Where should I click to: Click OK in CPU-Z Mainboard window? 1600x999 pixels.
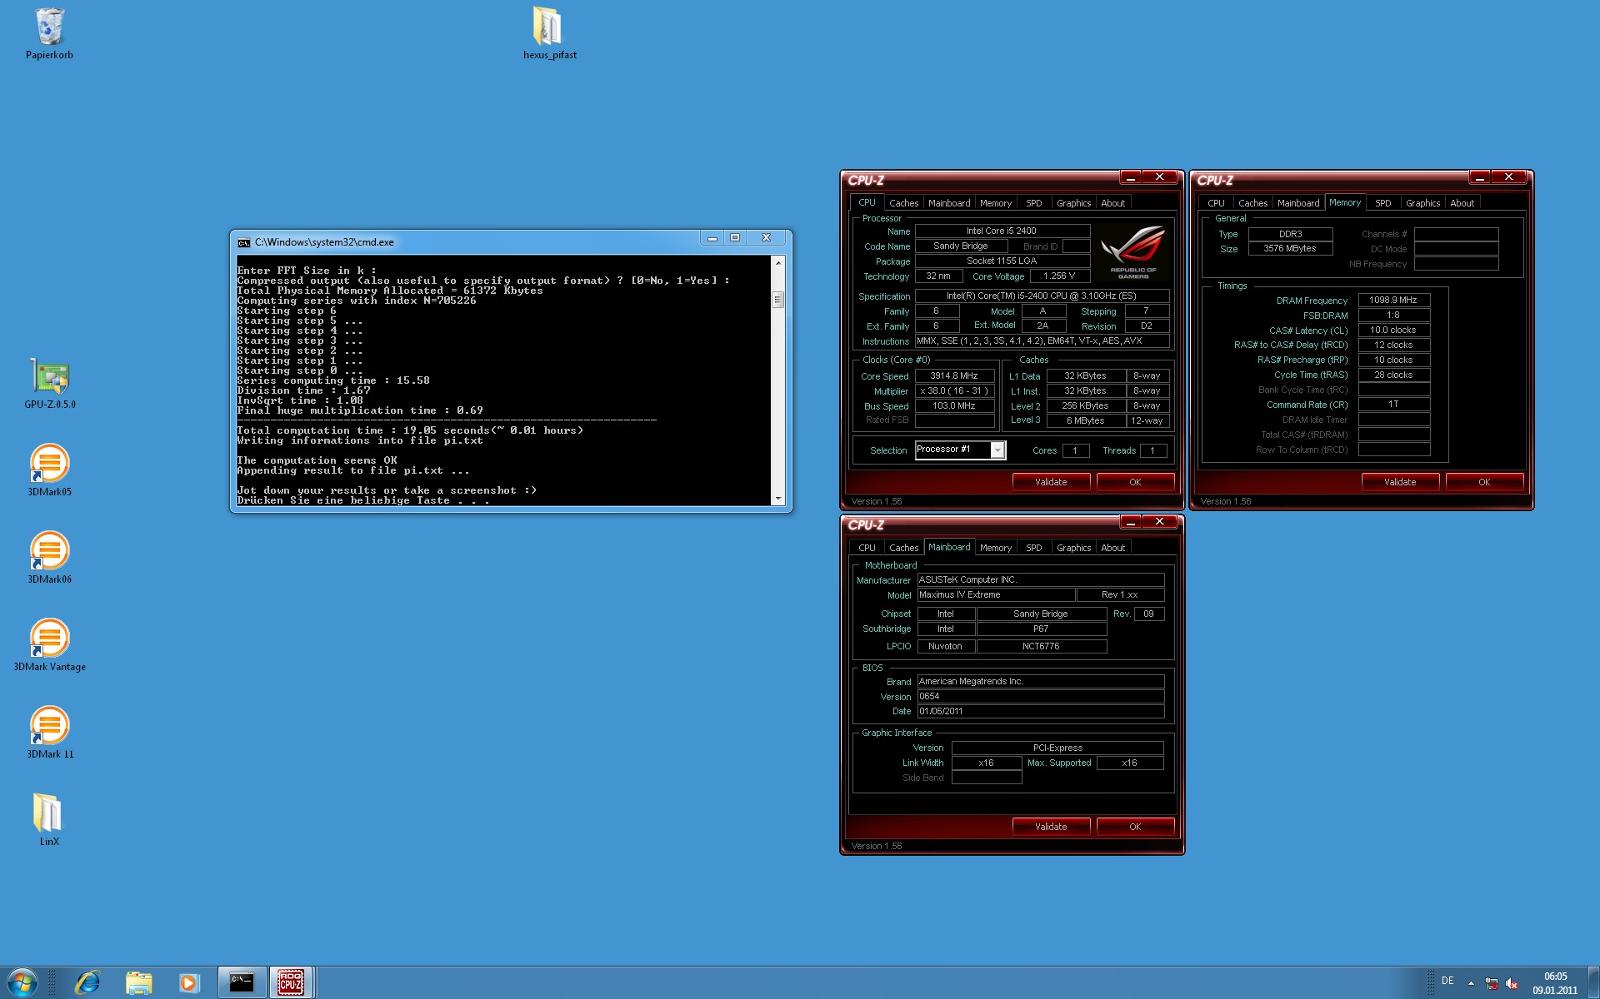coord(1135,827)
